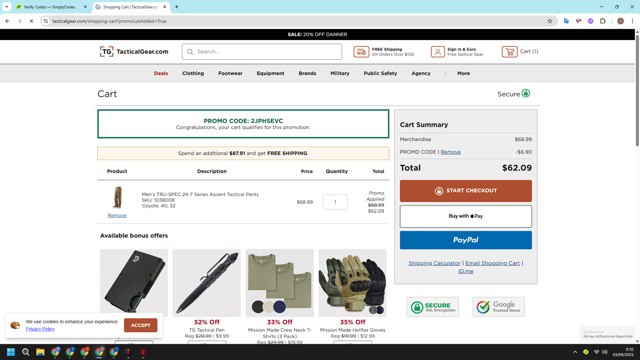Accept the cookies notice
This screenshot has width=640, height=360.
[140, 325]
